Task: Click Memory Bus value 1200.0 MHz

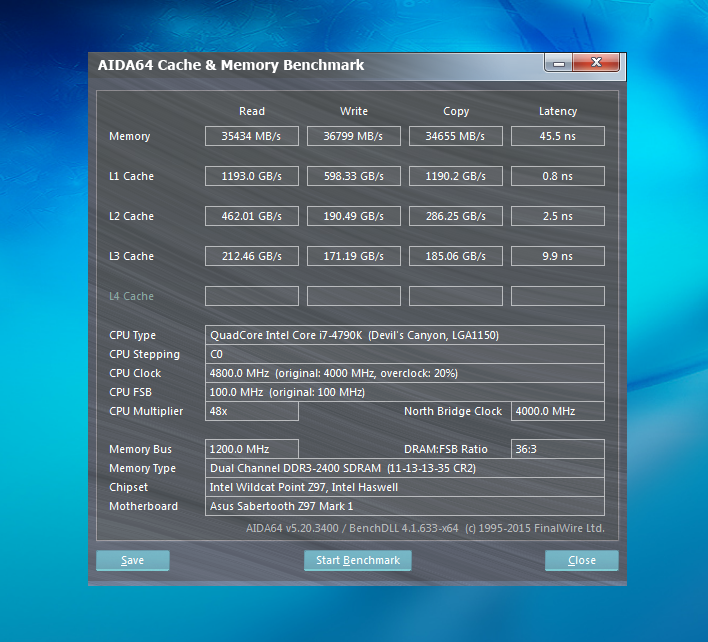Action: coord(252,449)
